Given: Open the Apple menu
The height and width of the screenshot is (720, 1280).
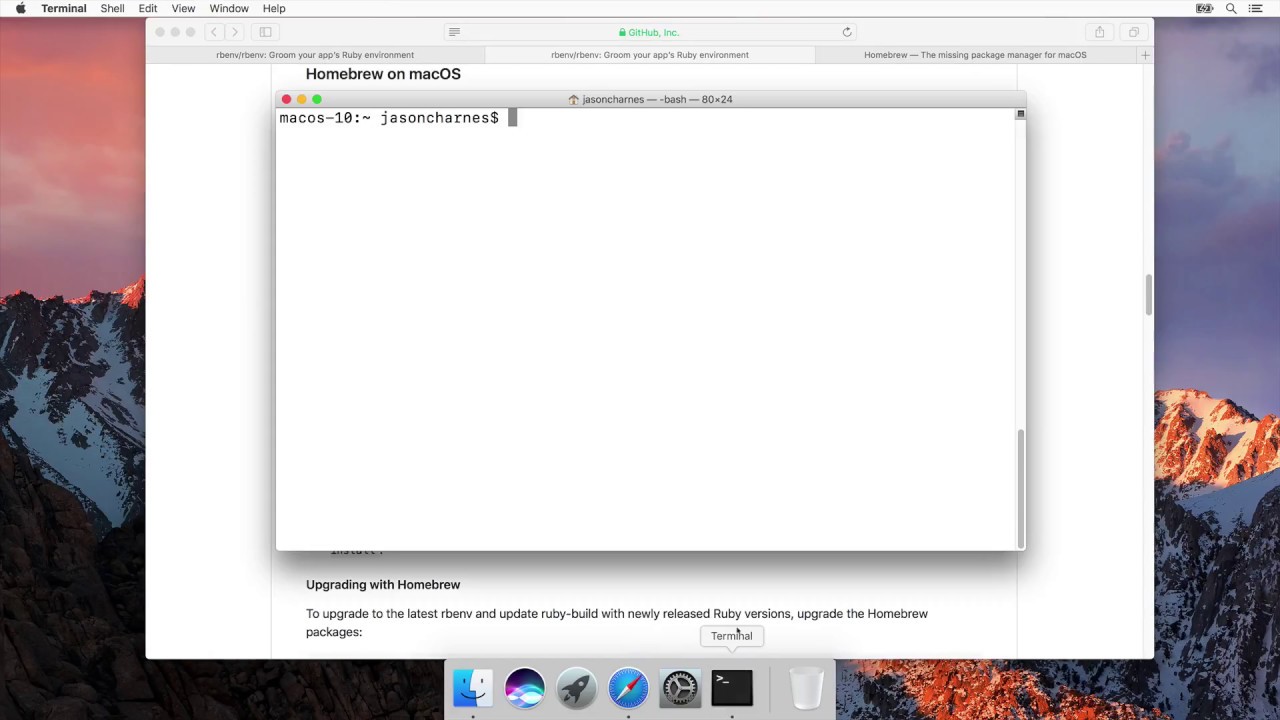Looking at the screenshot, I should (x=20, y=8).
